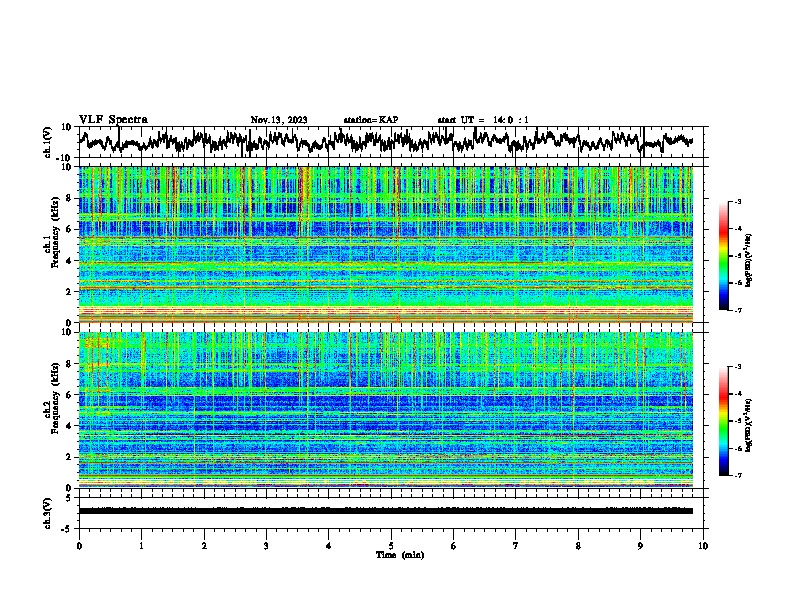This screenshot has height=612, width=792.
Task: Click inside the ch.1 spectrogram panel
Action: point(386,244)
